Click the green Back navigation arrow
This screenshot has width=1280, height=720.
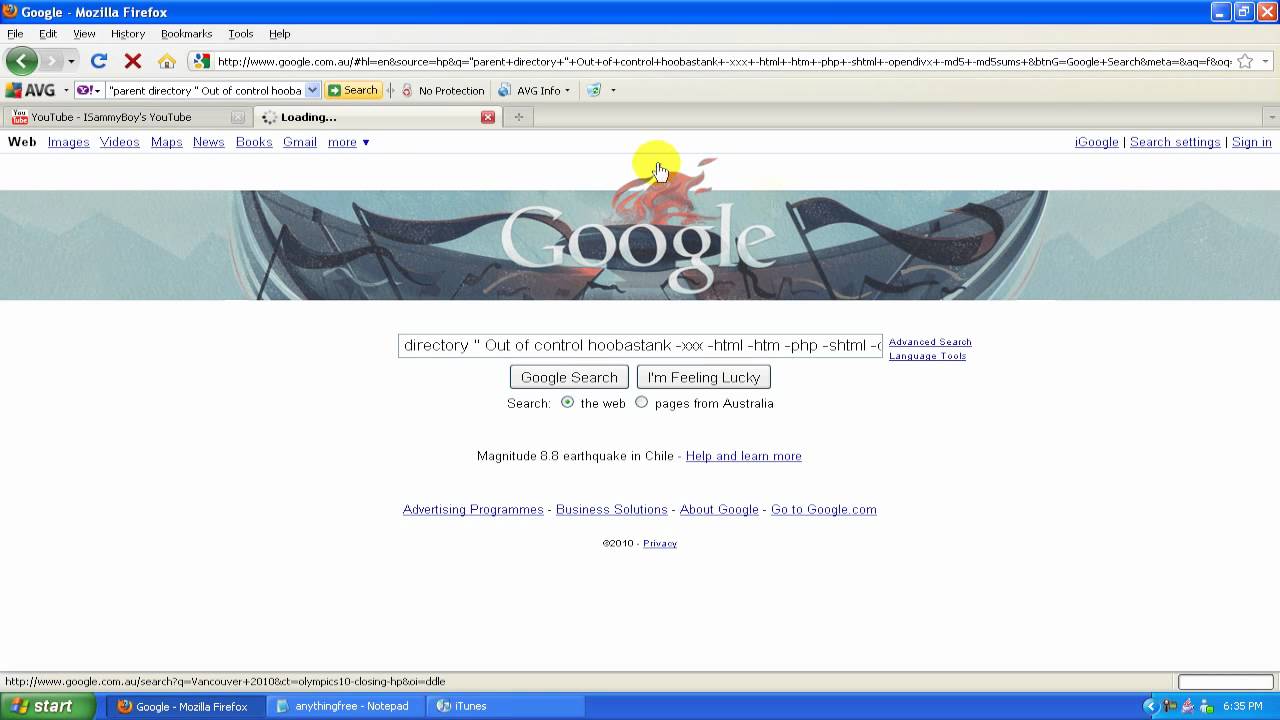pyautogui.click(x=21, y=61)
